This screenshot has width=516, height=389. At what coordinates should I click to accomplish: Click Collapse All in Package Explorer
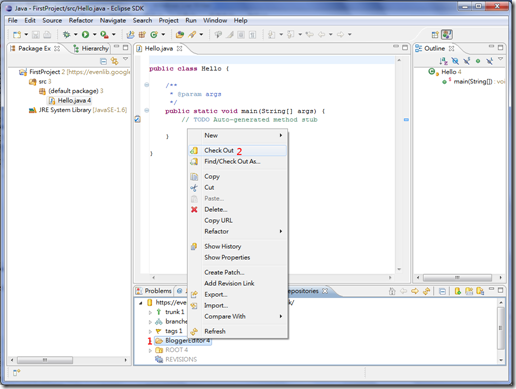click(x=104, y=61)
